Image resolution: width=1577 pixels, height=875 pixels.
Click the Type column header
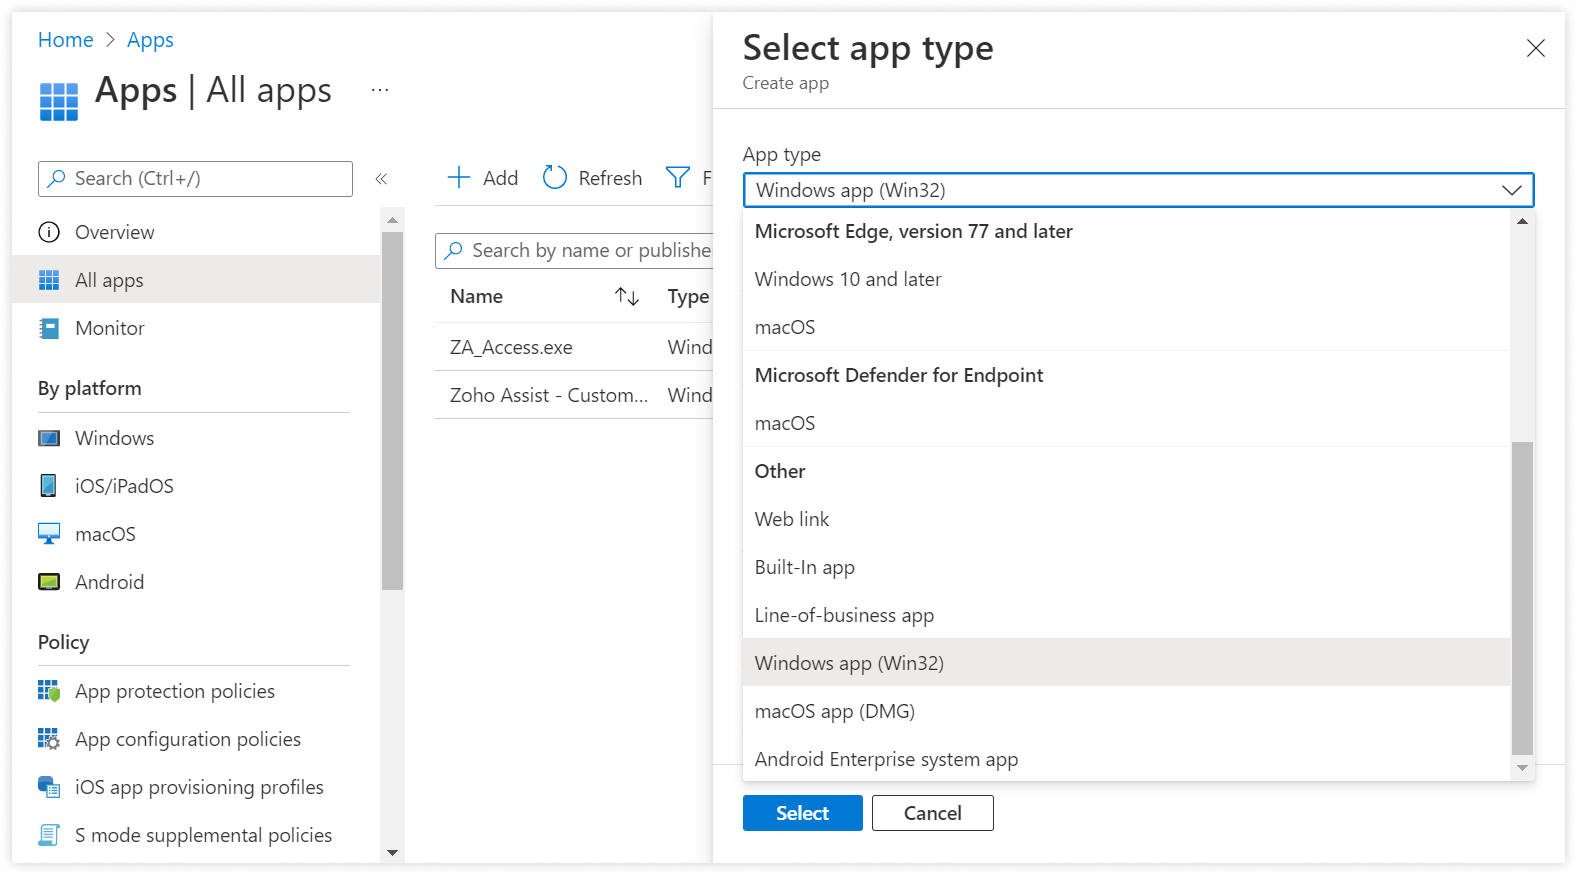point(688,297)
